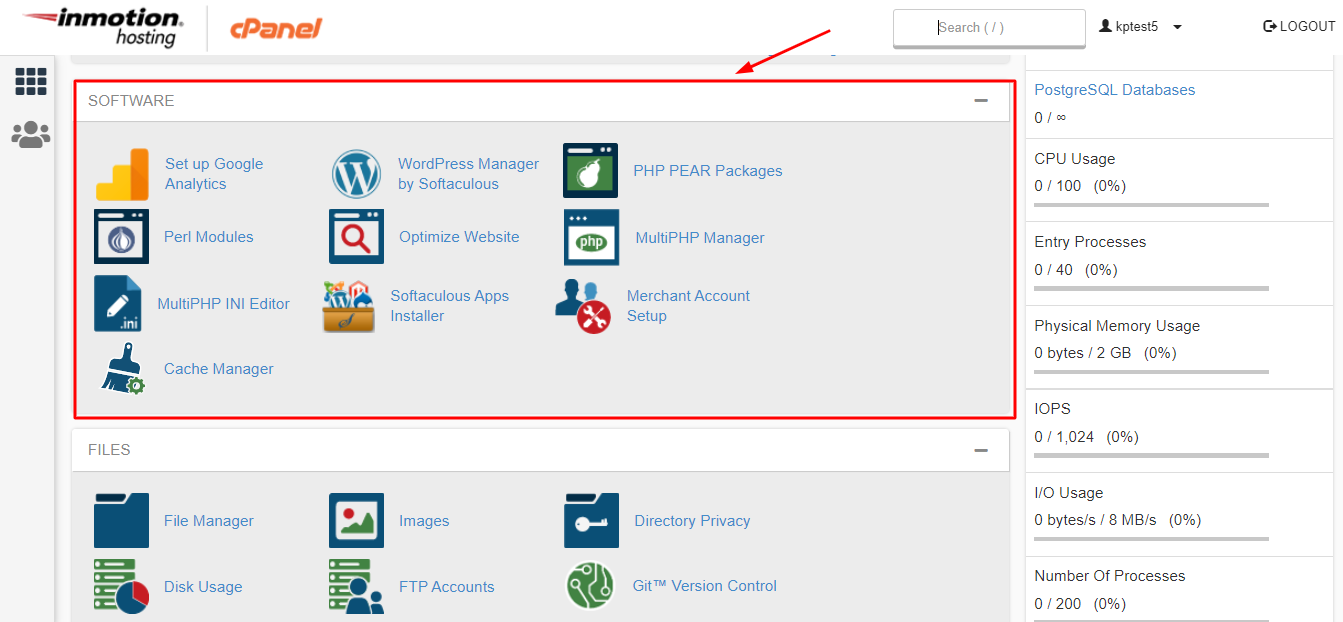Open the Optimize Website magnifier icon
The height and width of the screenshot is (622, 1343).
point(357,237)
